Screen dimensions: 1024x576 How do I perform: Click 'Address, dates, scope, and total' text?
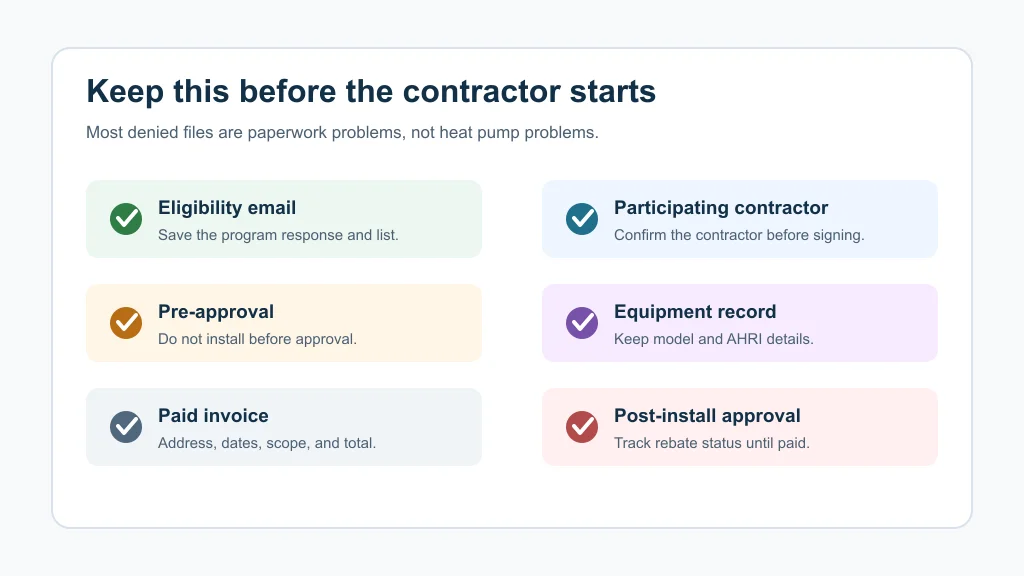point(267,443)
